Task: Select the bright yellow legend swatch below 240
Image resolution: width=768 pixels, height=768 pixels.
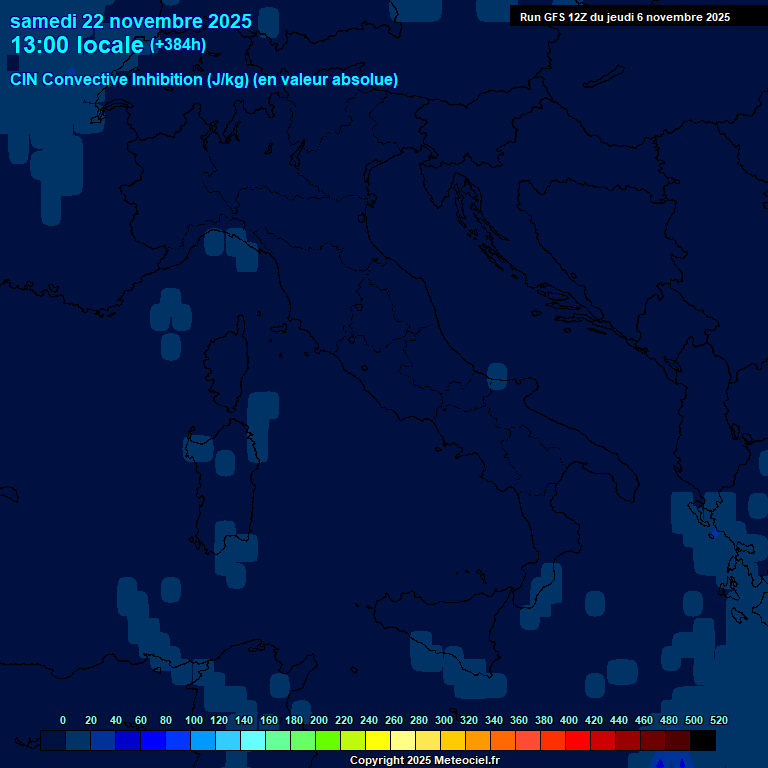Action: coord(378,741)
